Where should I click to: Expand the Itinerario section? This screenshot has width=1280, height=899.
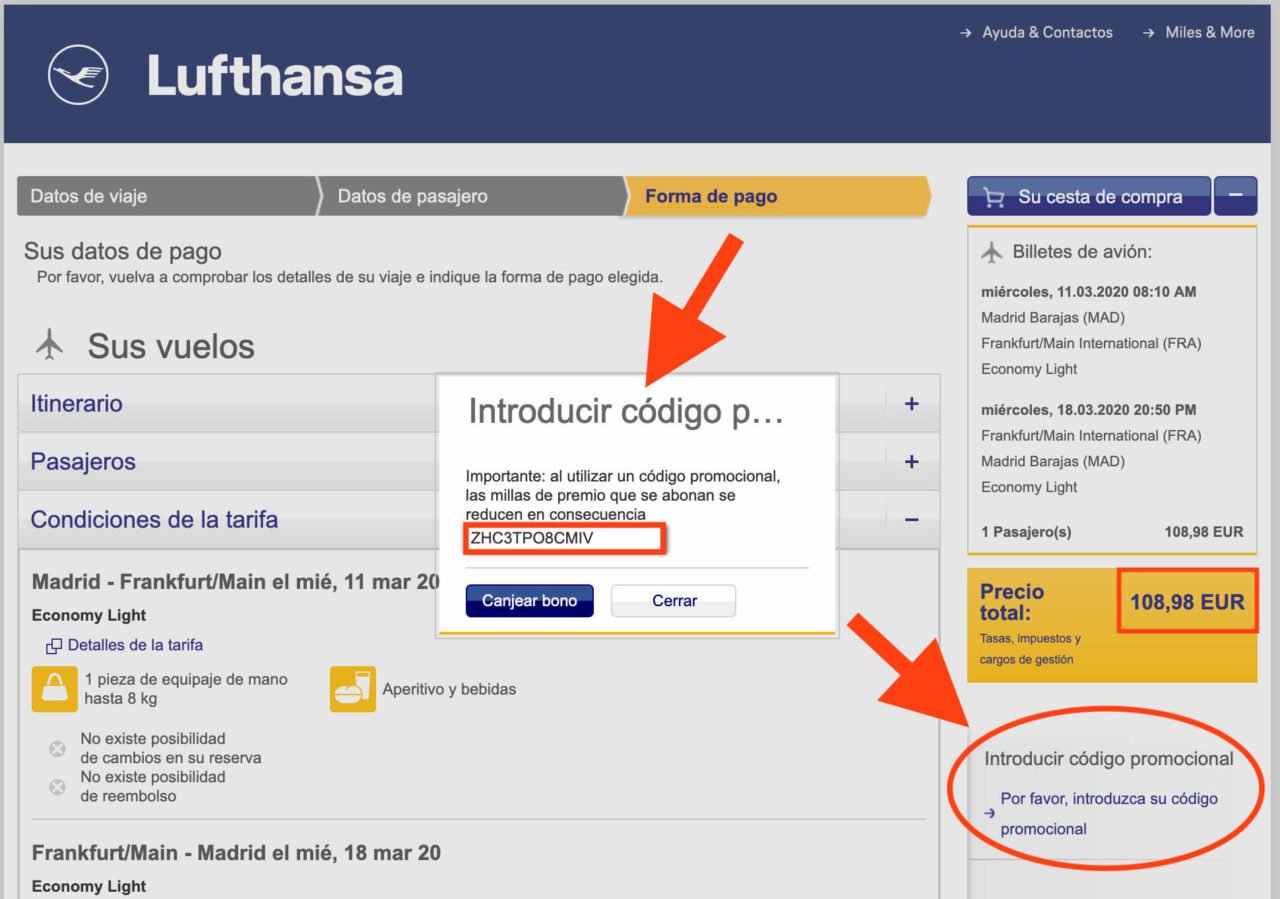pos(911,404)
